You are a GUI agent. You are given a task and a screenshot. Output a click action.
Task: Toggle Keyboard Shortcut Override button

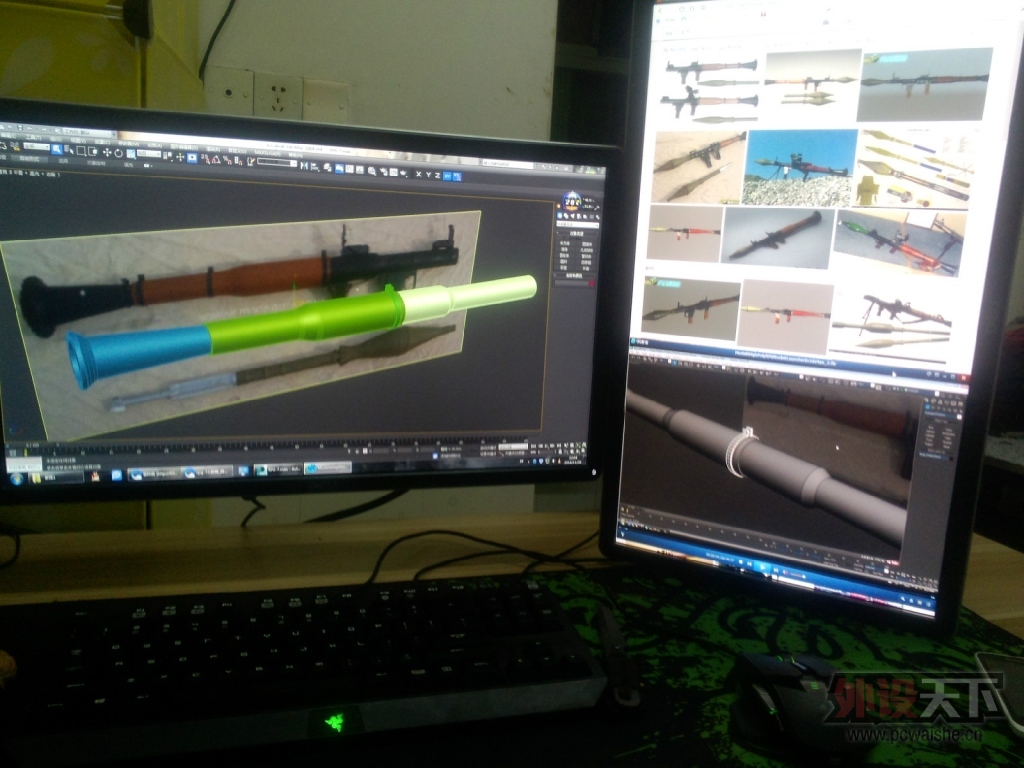pyautogui.click(x=192, y=157)
